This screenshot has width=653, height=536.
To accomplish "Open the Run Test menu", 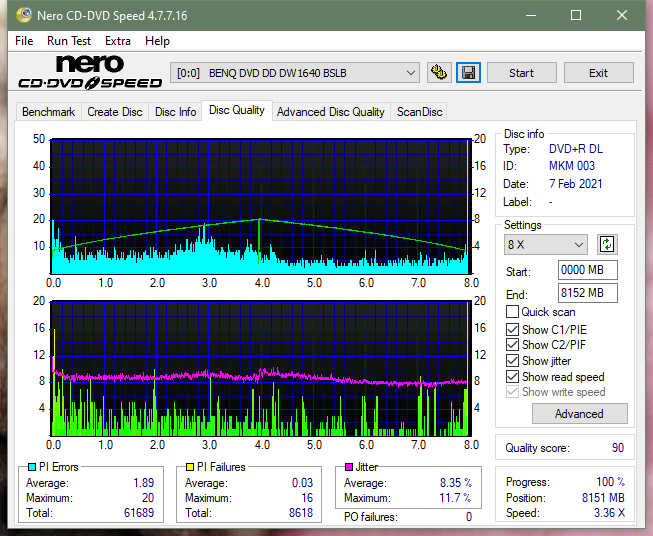I will [69, 41].
